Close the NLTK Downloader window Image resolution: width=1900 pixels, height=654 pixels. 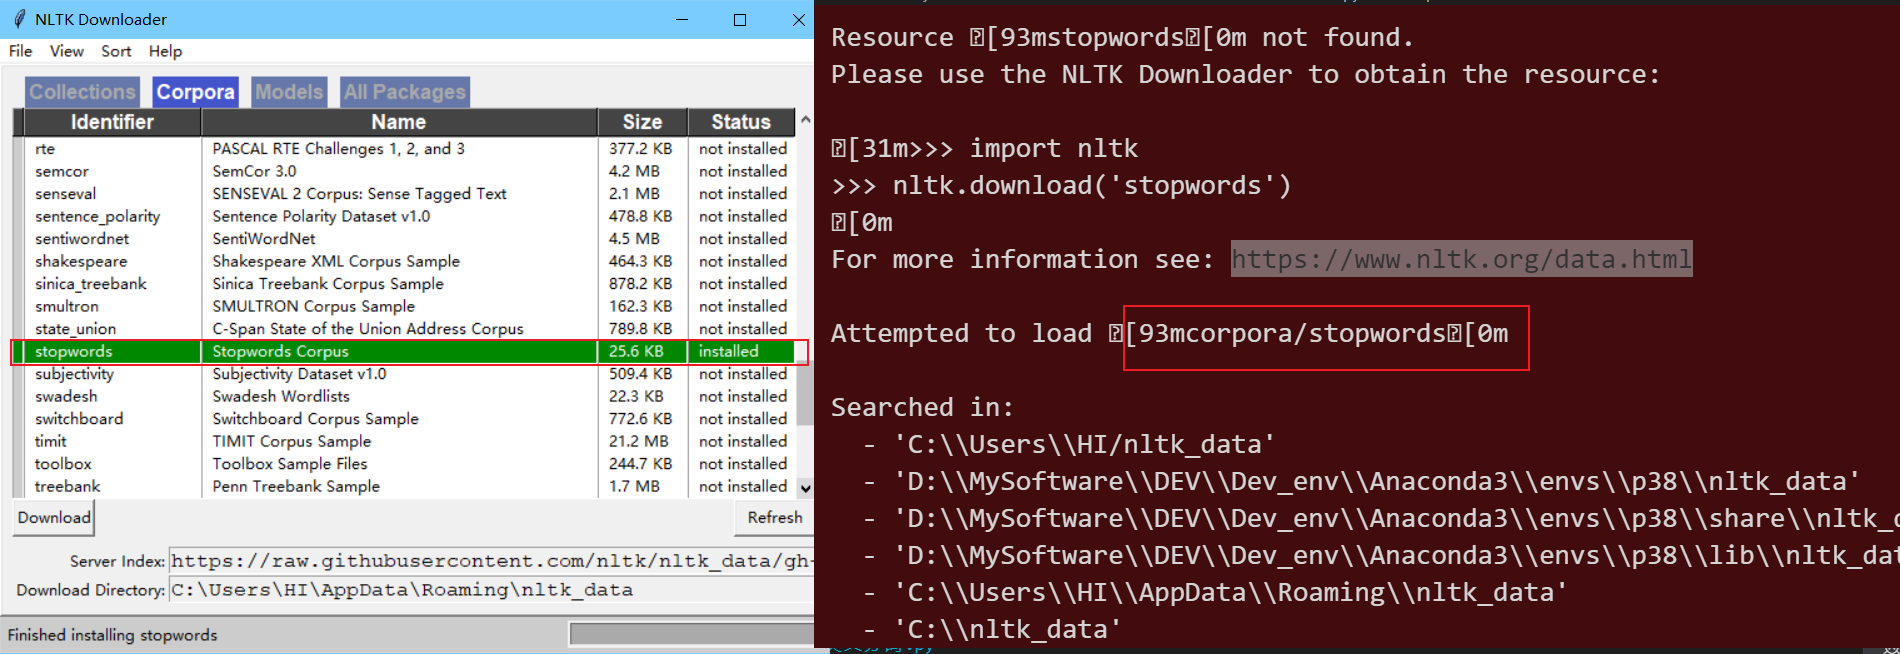point(798,19)
